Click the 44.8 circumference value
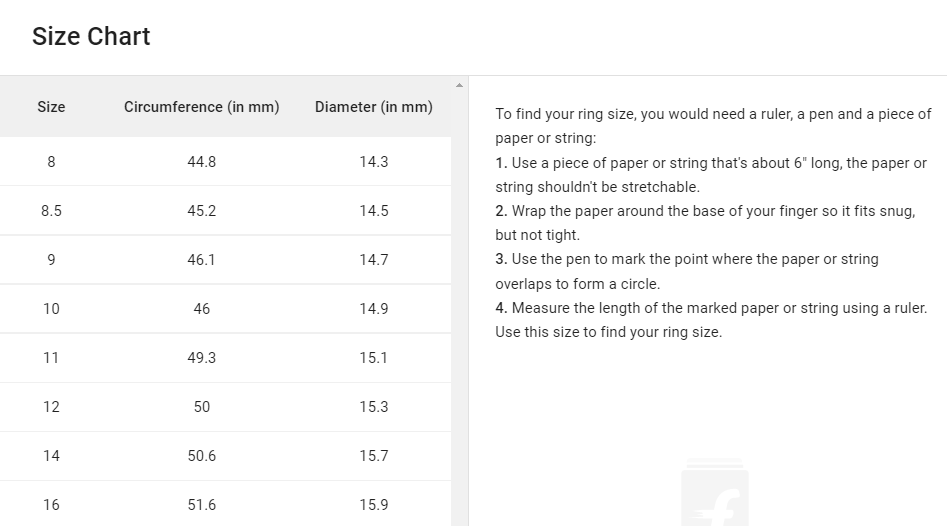The height and width of the screenshot is (526, 947). [x=202, y=162]
